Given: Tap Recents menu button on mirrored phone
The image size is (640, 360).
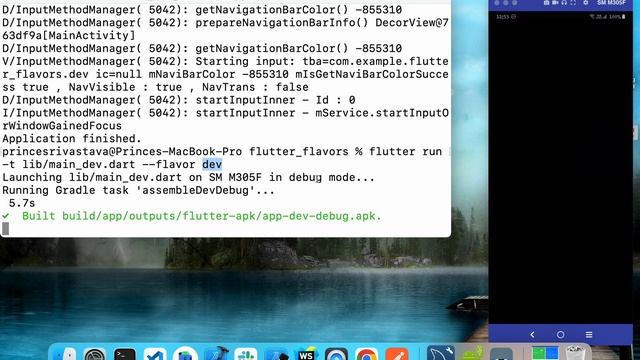Looking at the screenshot, I should tap(589, 335).
